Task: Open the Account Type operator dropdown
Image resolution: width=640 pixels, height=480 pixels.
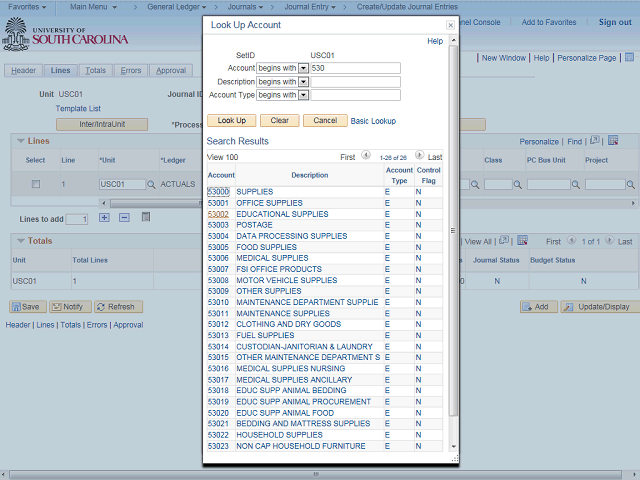Action: [303, 96]
